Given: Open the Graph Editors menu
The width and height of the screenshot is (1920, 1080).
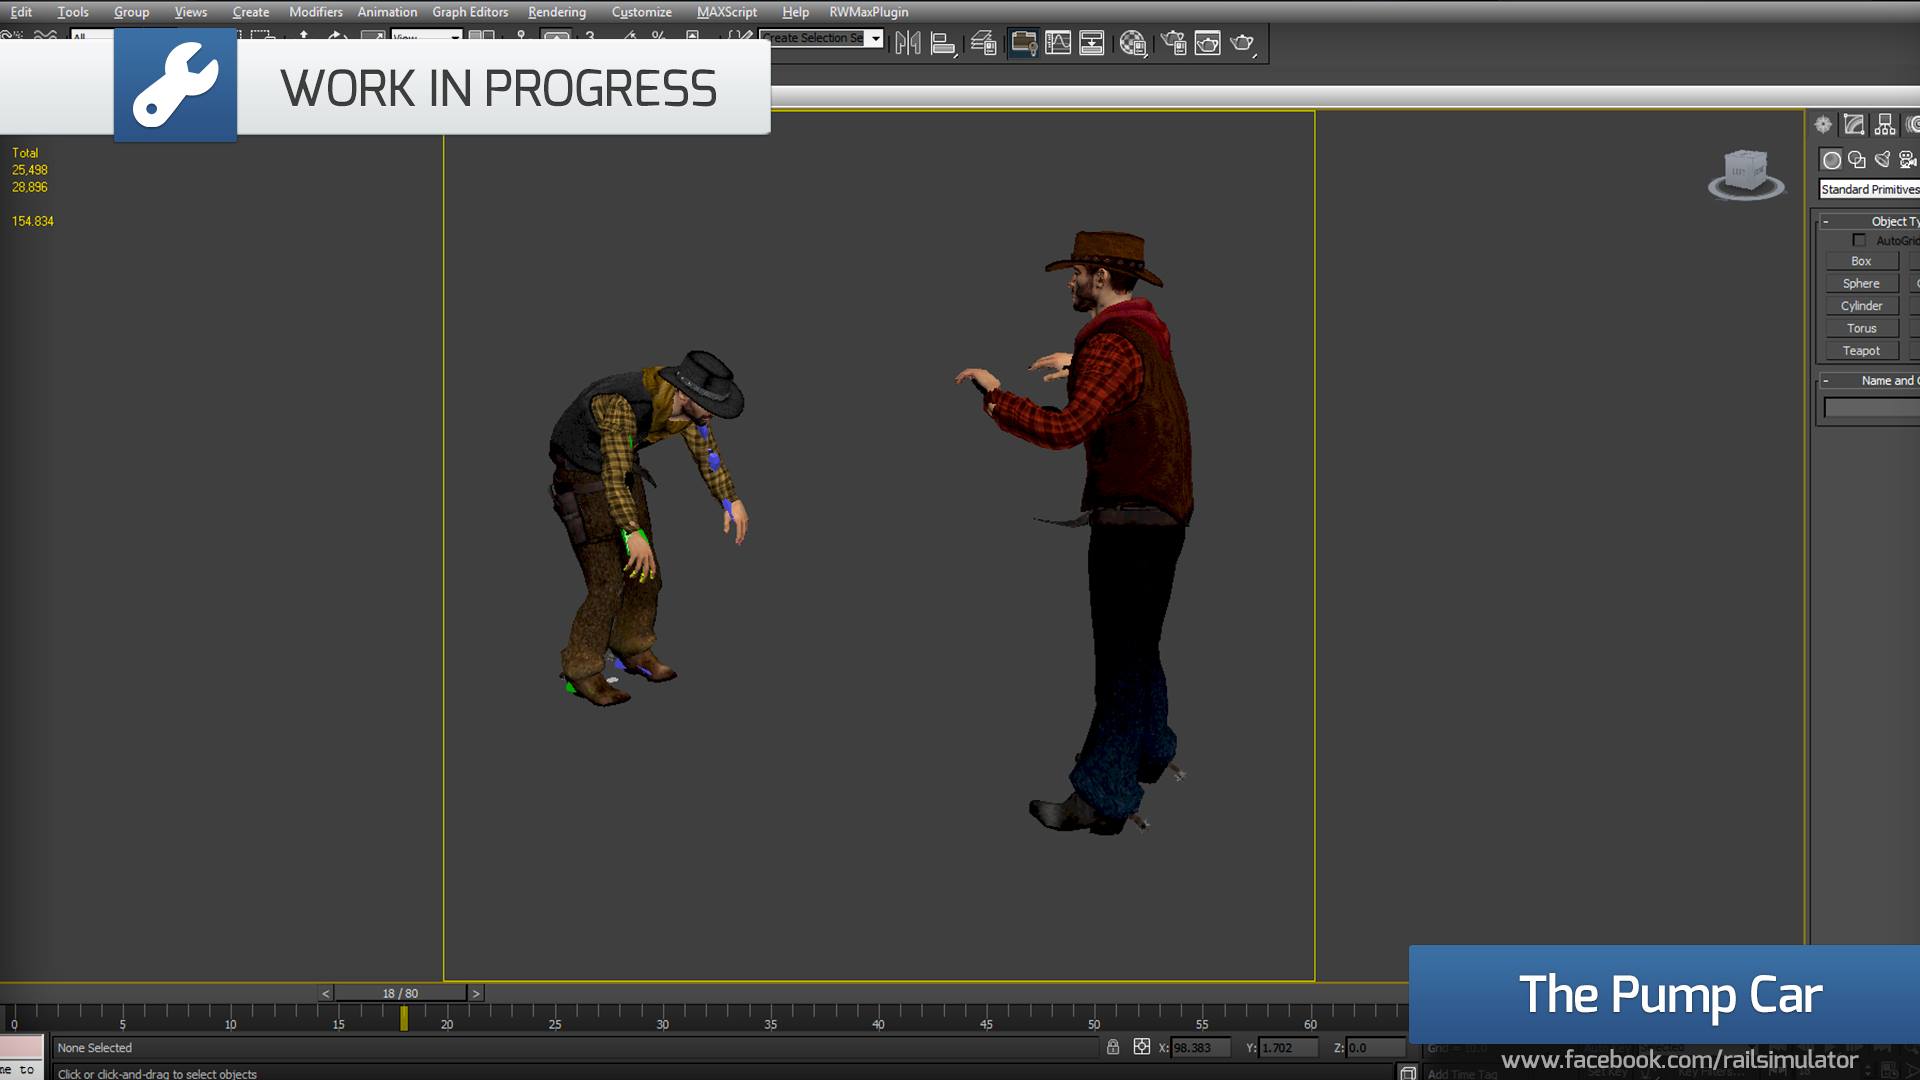Looking at the screenshot, I should click(470, 12).
